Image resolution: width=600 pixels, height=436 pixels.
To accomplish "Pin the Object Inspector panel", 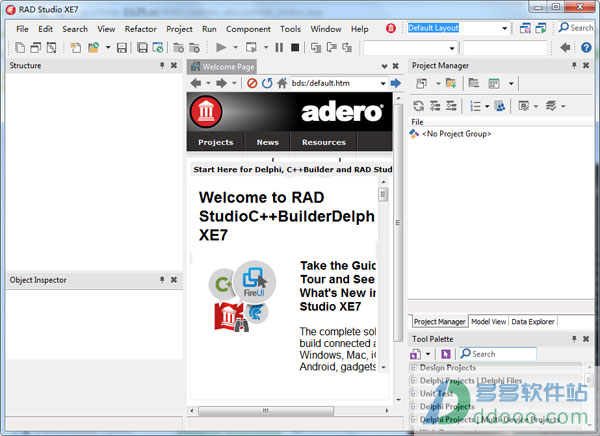I will coord(162,280).
